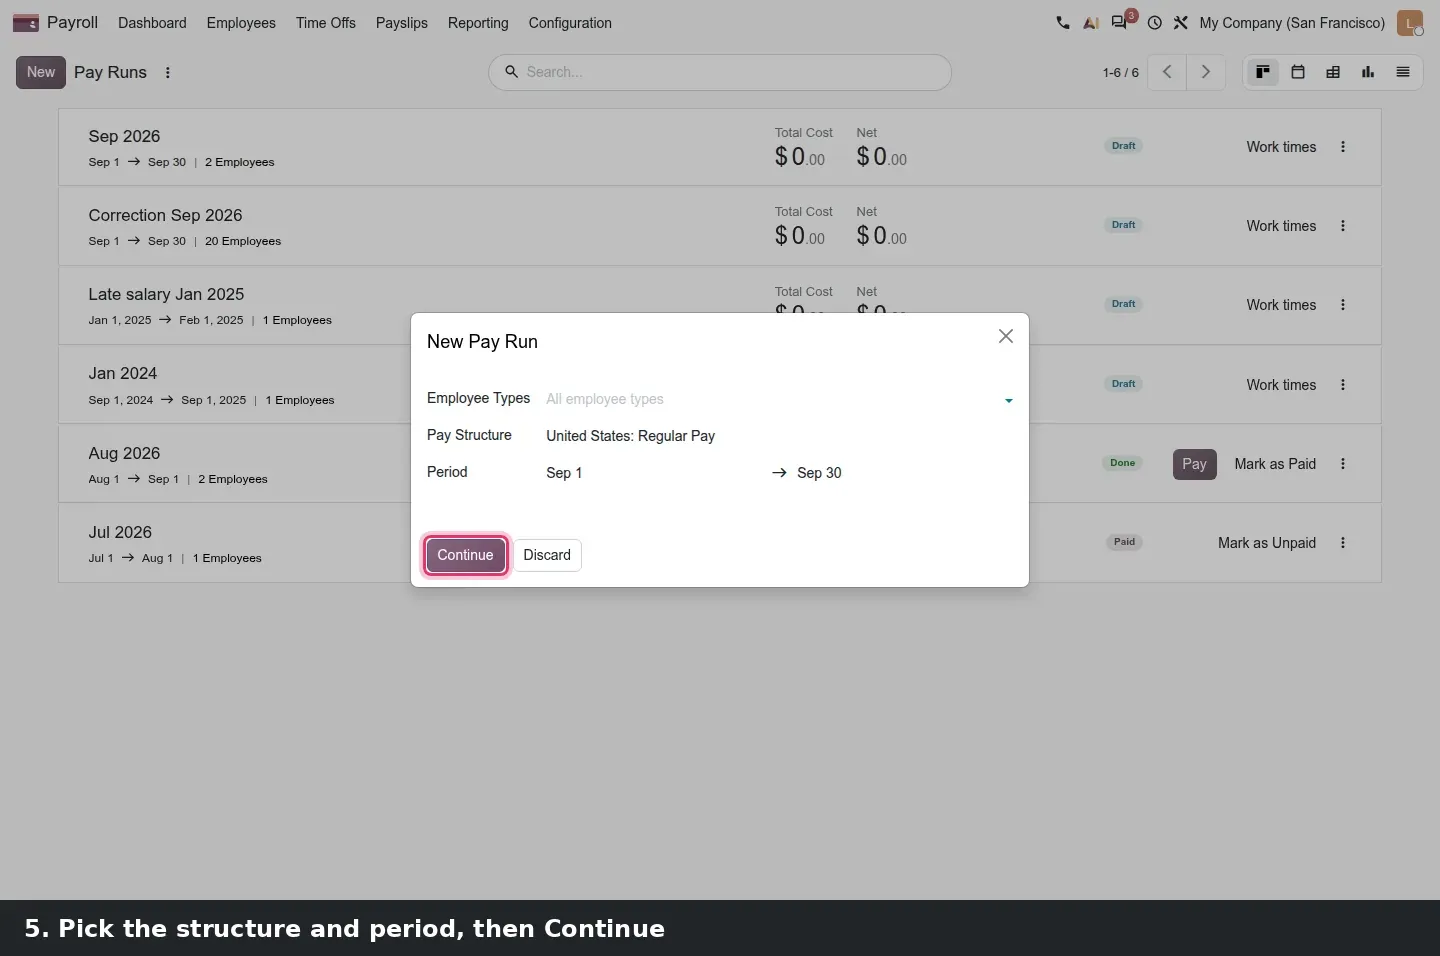Image resolution: width=1440 pixels, height=956 pixels.
Task: Open kebab menu for Aug 2026 row
Action: coord(1343,464)
